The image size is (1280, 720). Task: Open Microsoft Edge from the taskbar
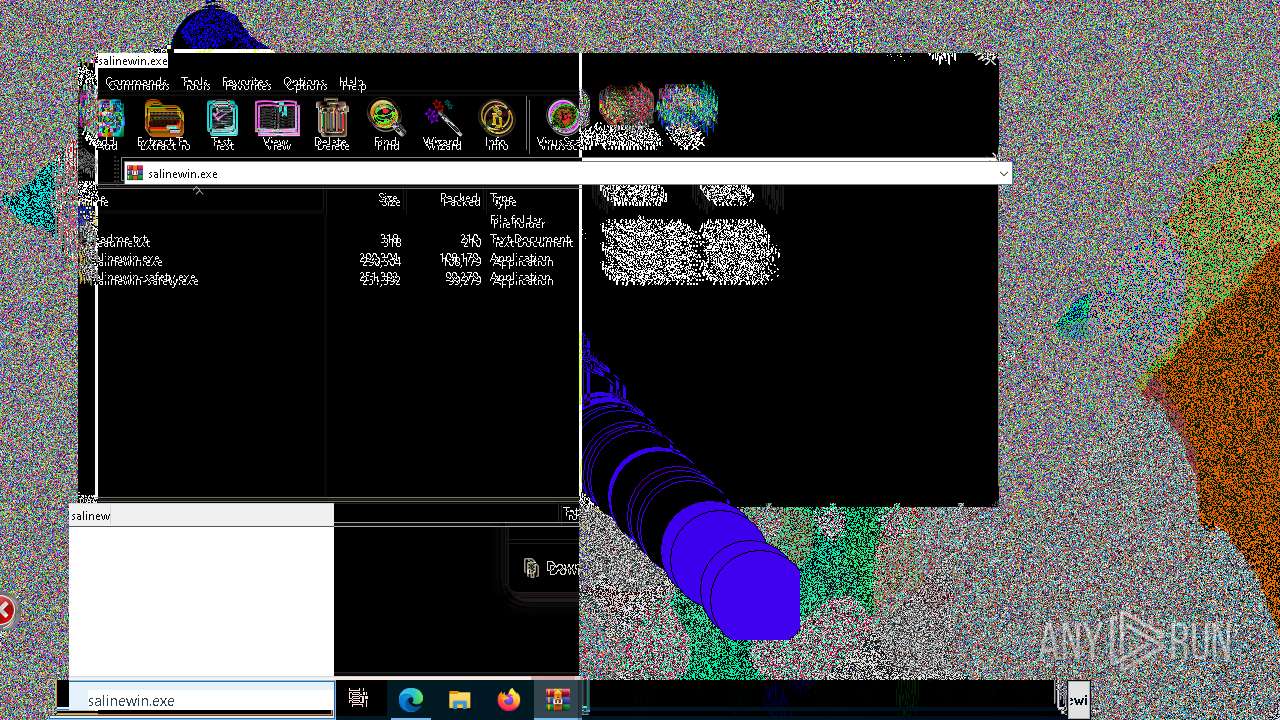coord(410,699)
